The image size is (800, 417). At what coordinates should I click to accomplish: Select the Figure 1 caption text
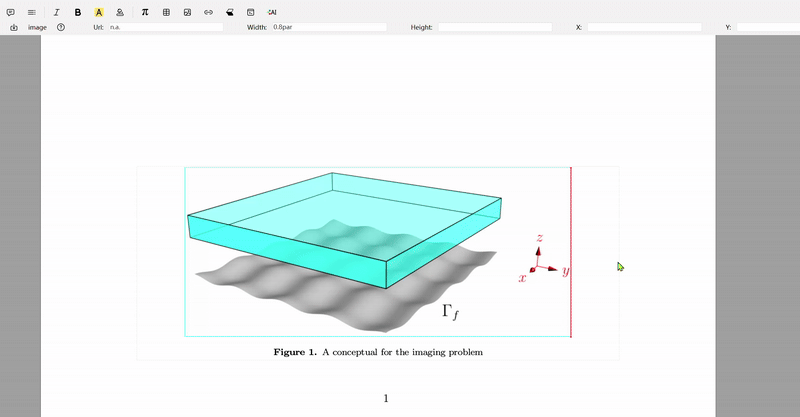[378, 352]
